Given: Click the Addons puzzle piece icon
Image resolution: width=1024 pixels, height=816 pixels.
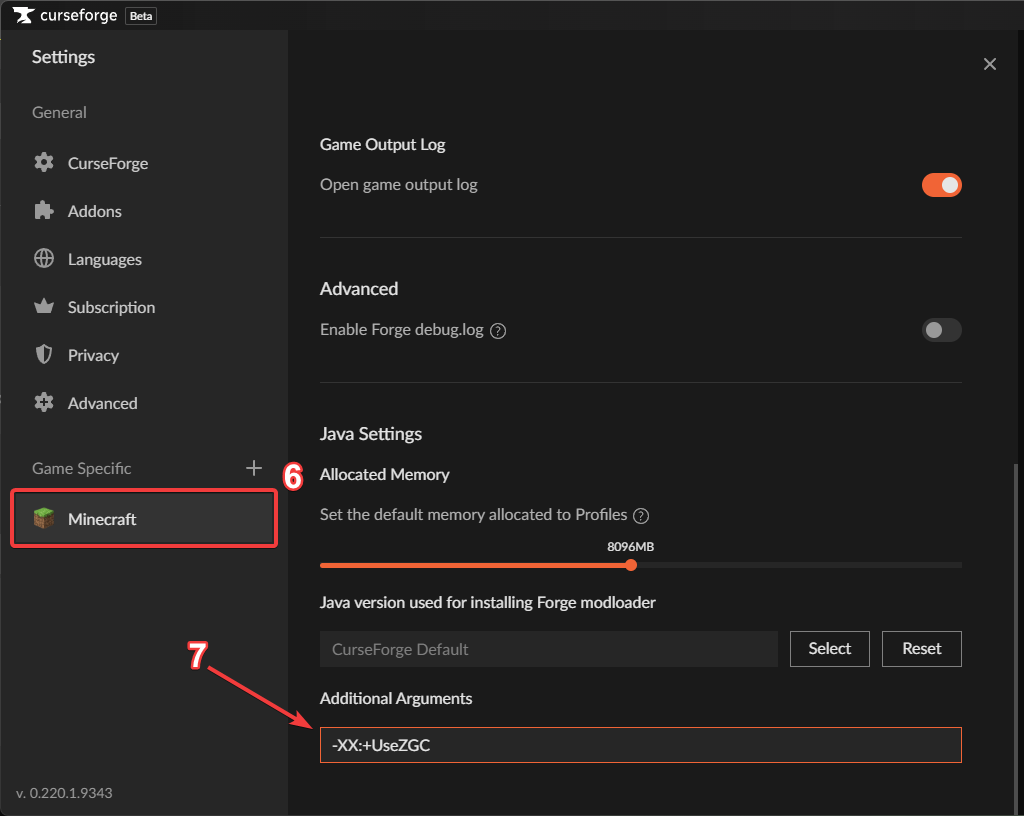Looking at the screenshot, I should [x=44, y=210].
